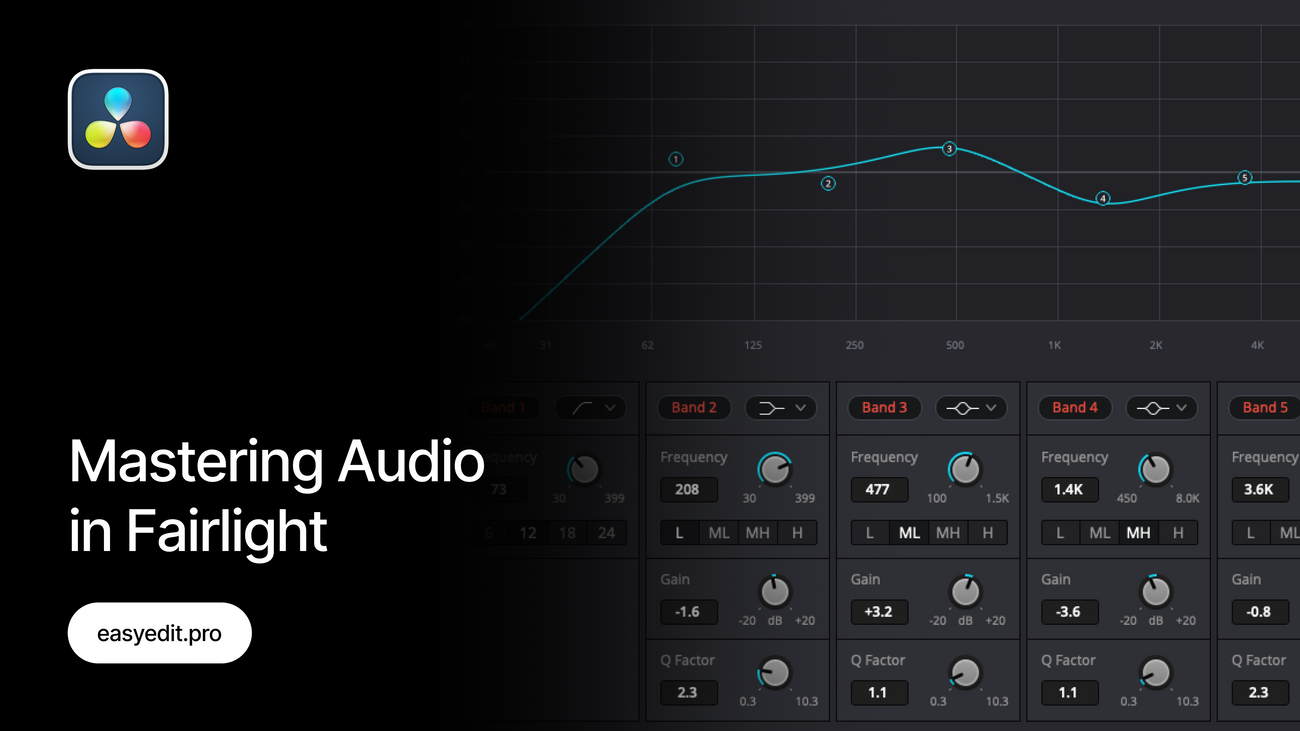This screenshot has width=1300, height=731.
Task: Click the easyedit.pro button
Action: 160,633
